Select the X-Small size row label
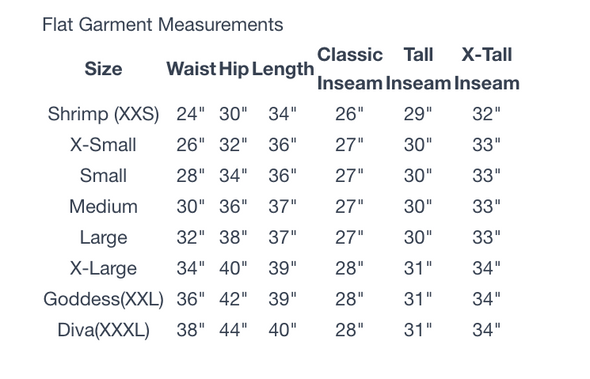Screen dimensions: 590x379 pos(103,145)
